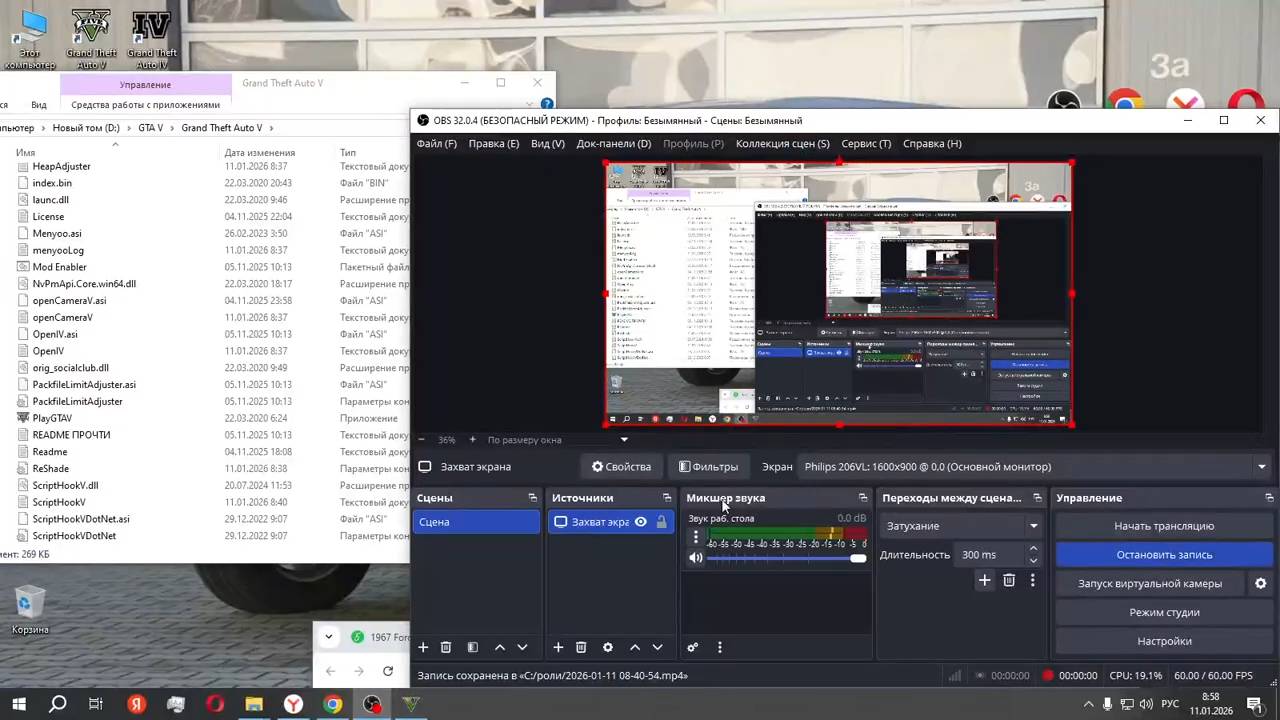Undock the Controls (Управление) panel
Screen dimensions: 1280x720
tap(1270, 498)
